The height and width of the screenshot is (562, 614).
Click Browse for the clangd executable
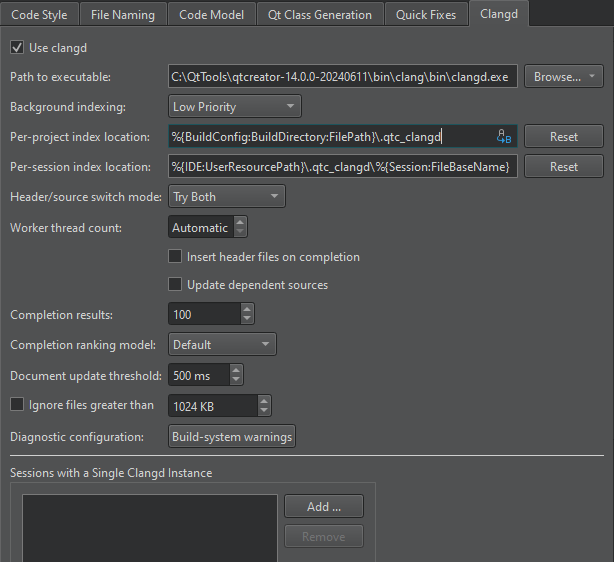(563, 76)
